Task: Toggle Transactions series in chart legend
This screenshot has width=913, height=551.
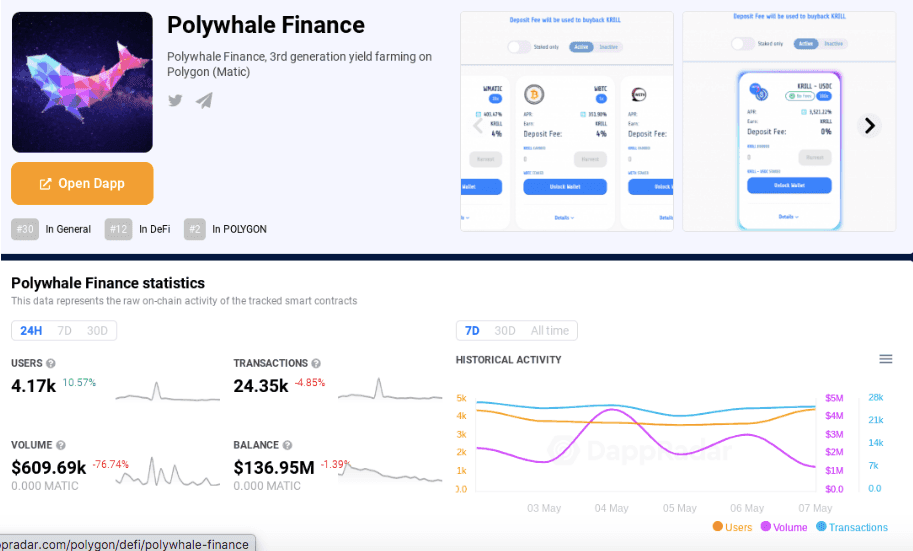Action: [851, 527]
